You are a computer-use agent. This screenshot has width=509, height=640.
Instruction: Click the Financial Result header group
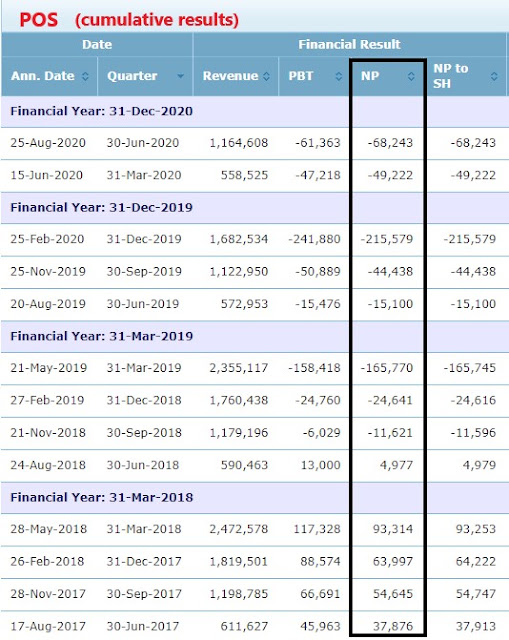point(349,44)
